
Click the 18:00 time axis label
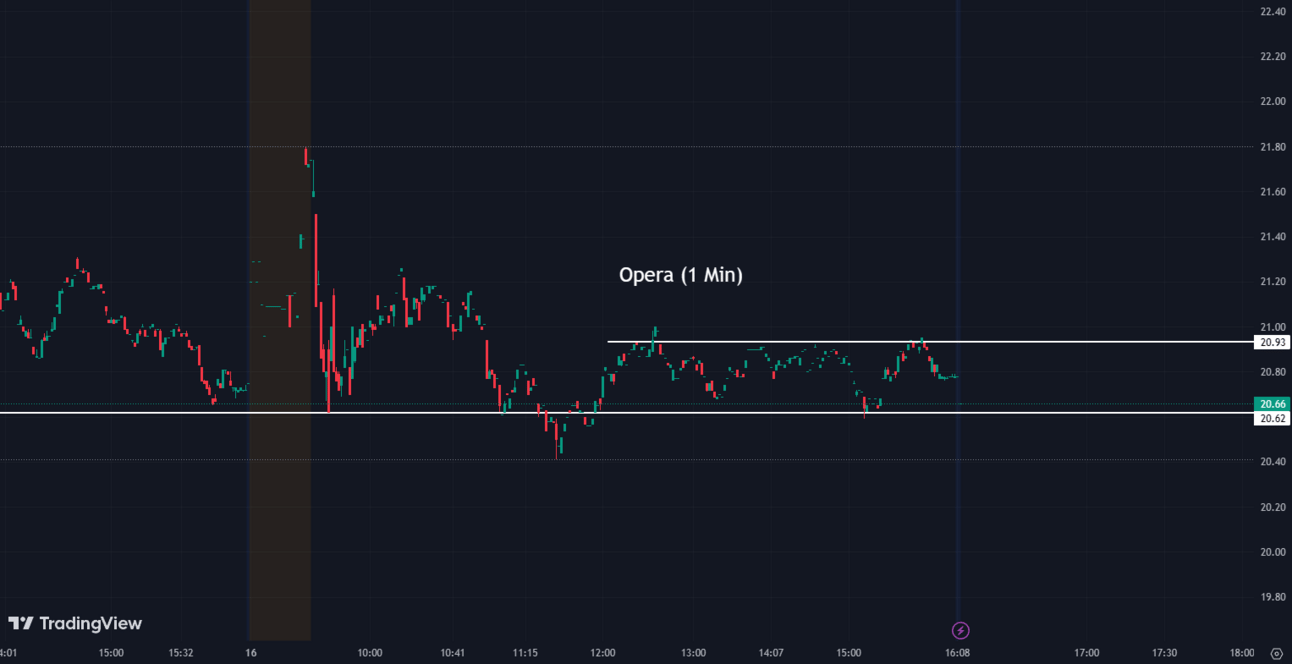[x=1242, y=653]
